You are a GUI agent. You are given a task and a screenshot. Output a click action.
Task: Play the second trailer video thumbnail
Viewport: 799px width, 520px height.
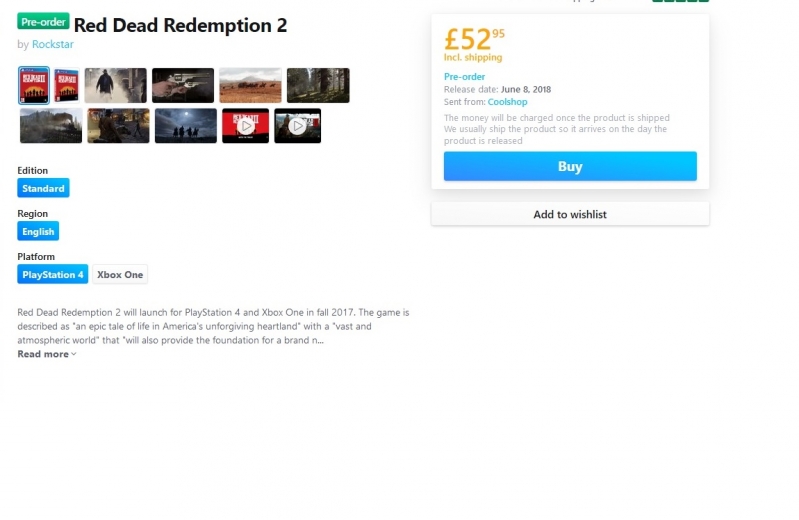pos(298,125)
